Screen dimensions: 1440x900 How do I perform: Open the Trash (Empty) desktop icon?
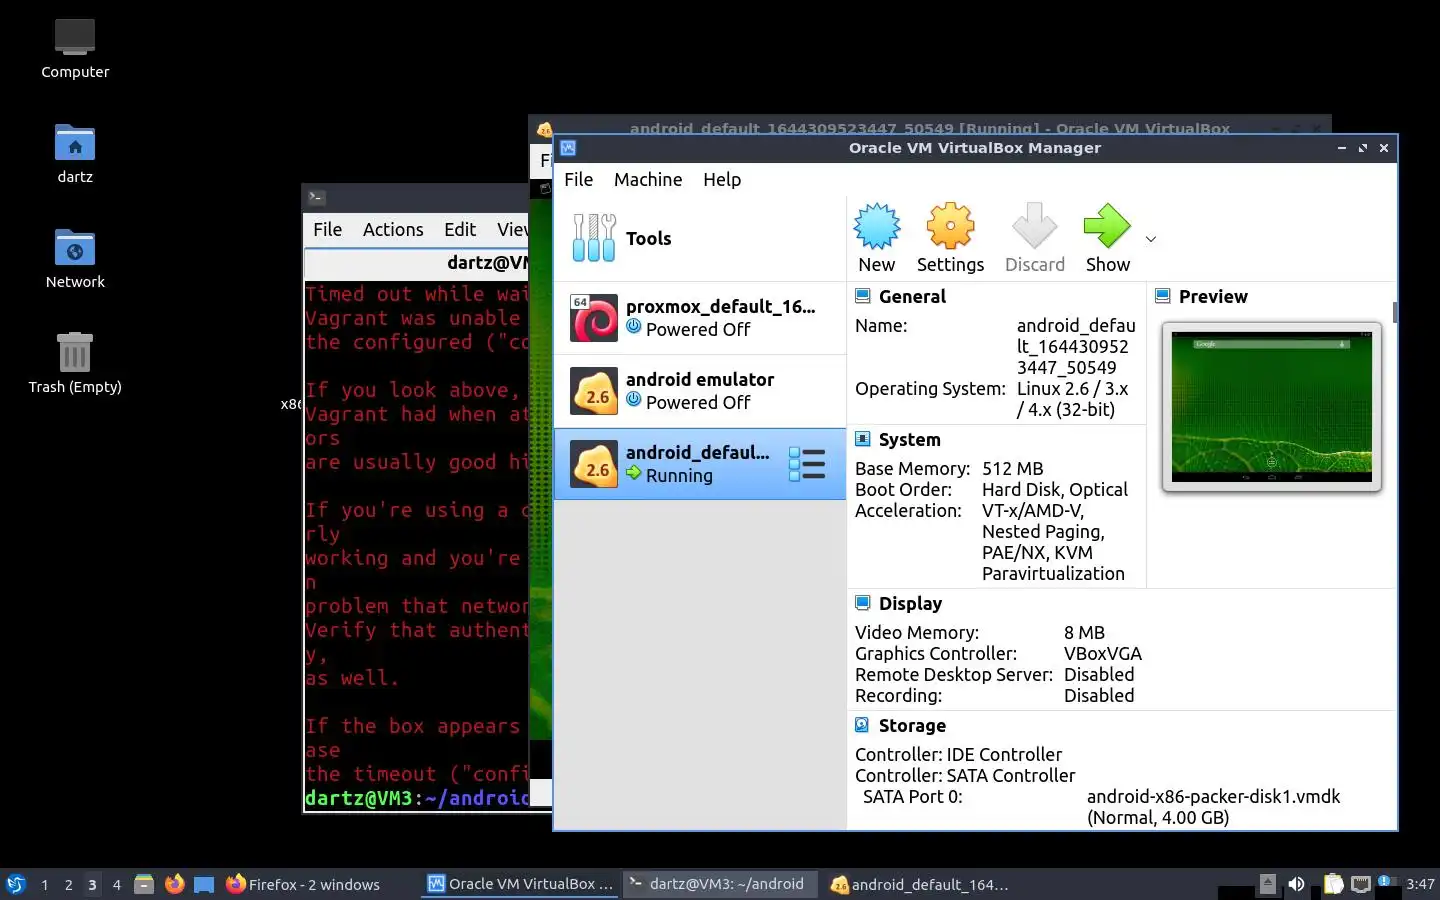coord(75,363)
